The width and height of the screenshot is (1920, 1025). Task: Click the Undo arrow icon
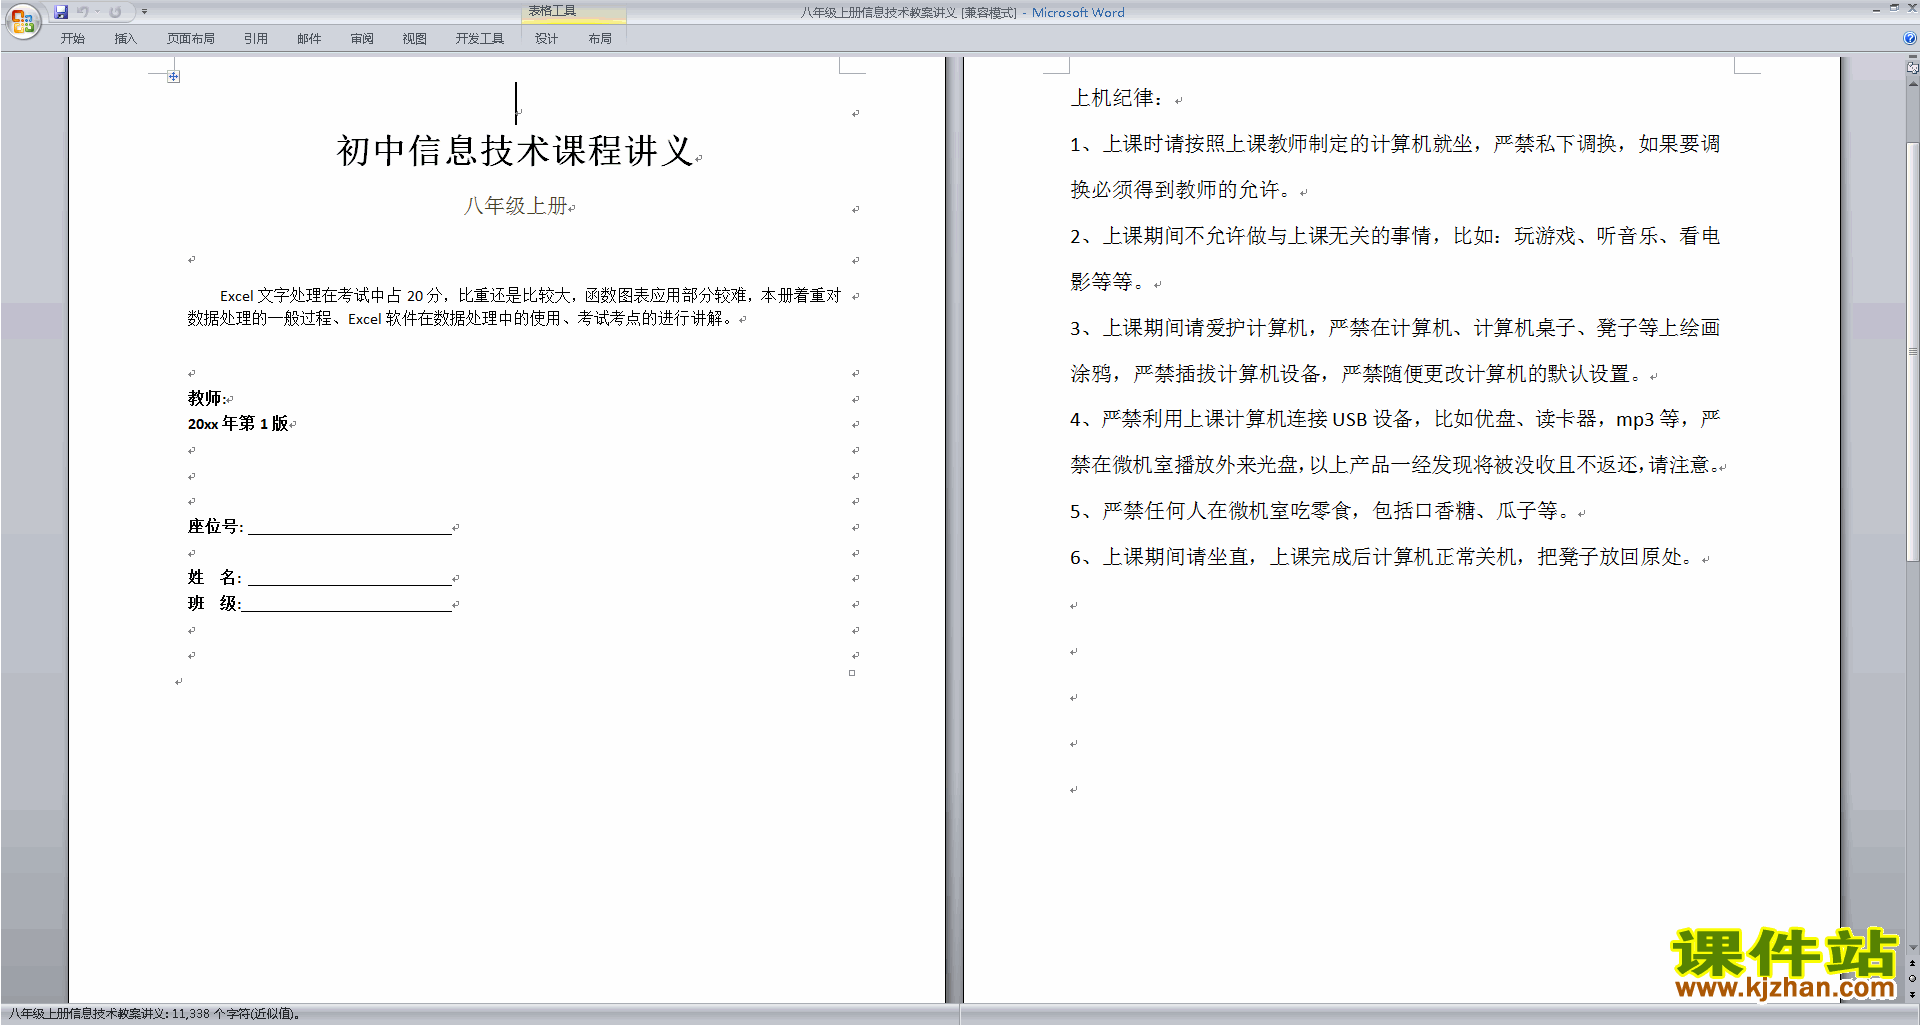tap(83, 12)
